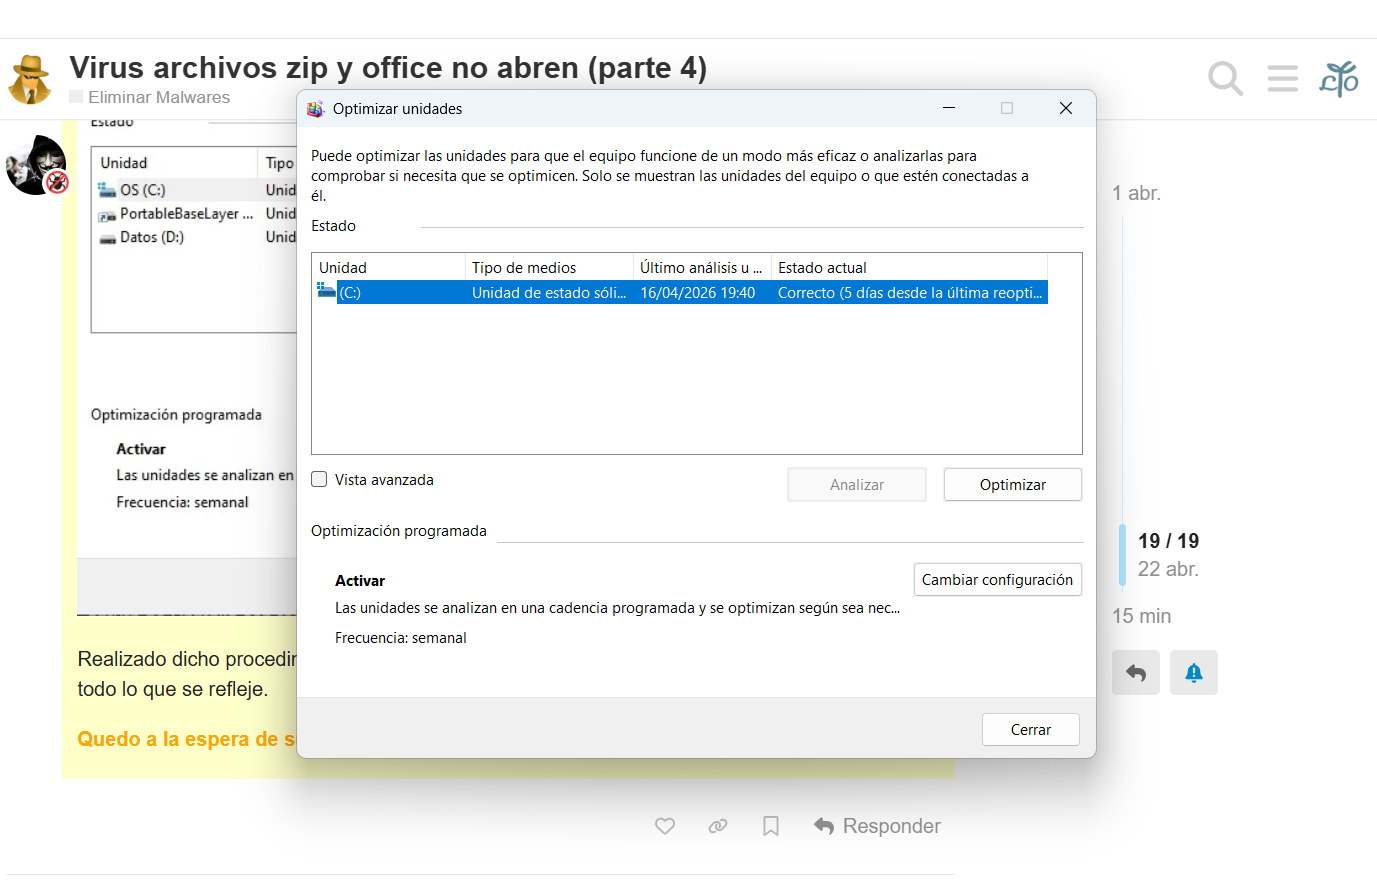Image resolution: width=1377 pixels, height=887 pixels.
Task: Click the topic title Virus archivos zip
Action: 388,67
